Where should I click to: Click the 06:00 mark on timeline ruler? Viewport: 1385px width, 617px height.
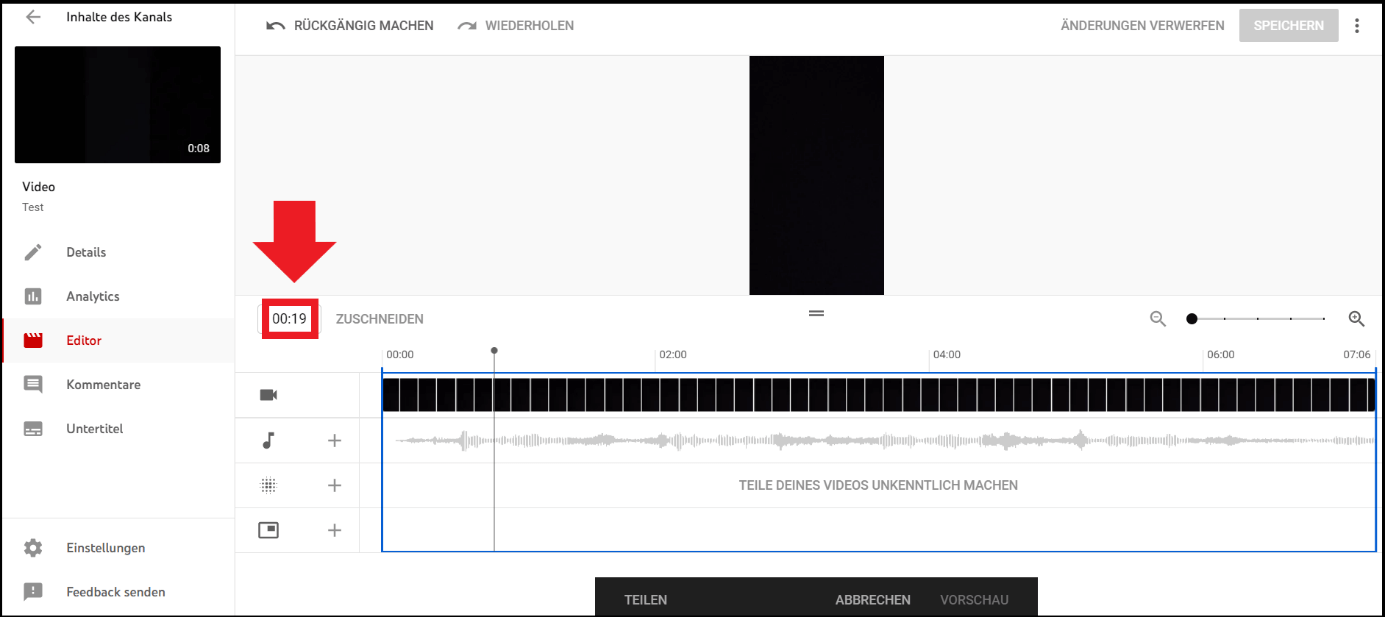coord(1220,355)
